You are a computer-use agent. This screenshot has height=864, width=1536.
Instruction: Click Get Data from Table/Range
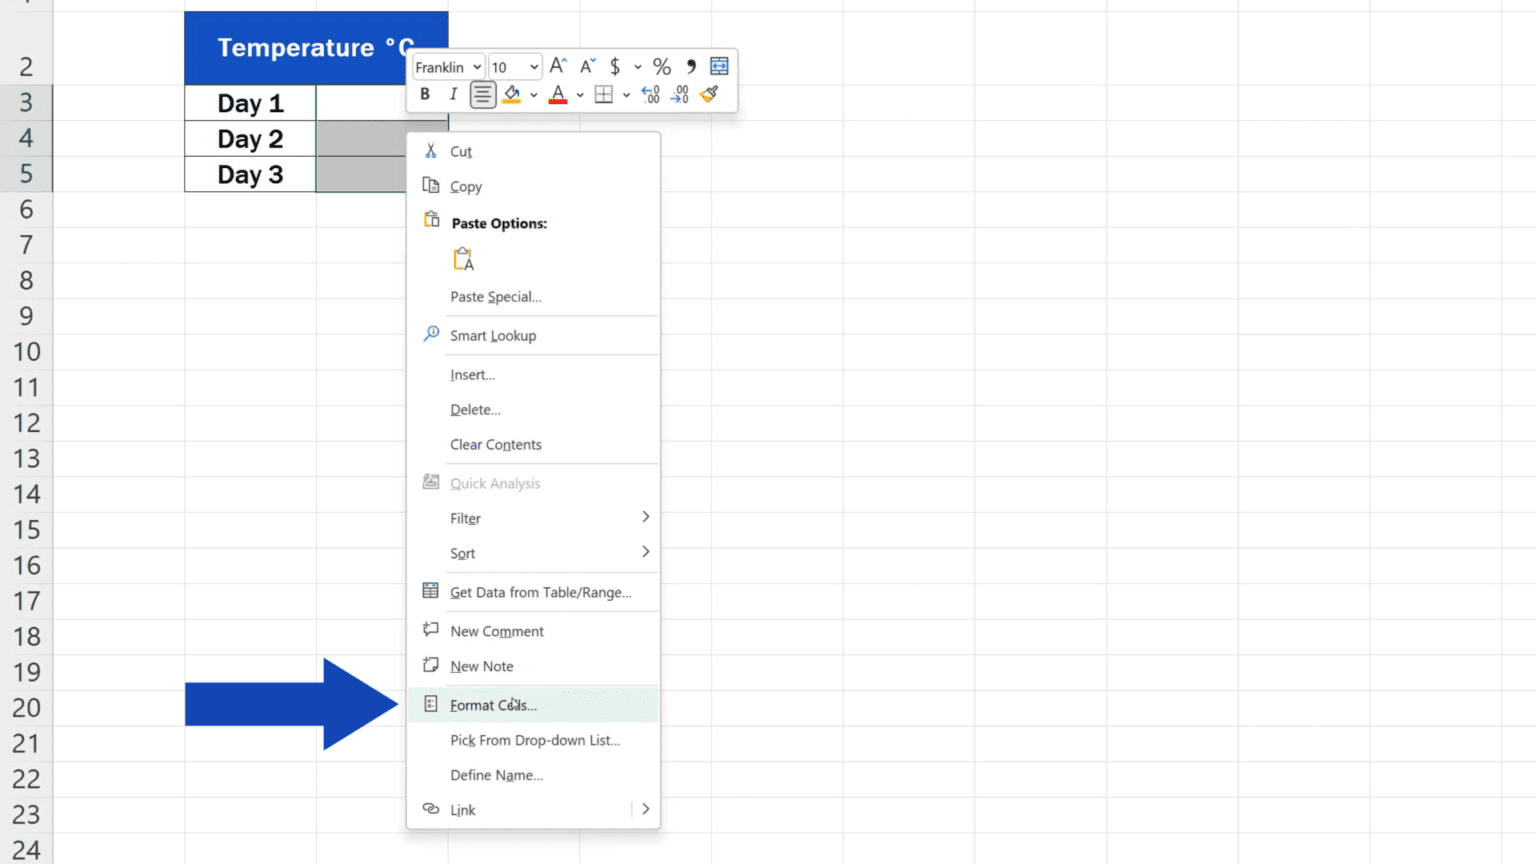540,592
